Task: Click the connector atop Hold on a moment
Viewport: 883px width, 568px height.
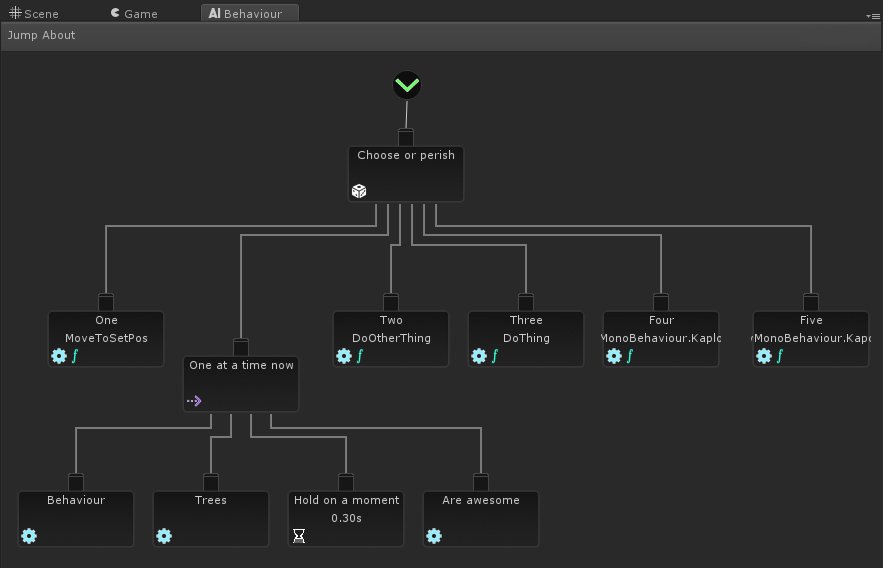Action: click(346, 482)
